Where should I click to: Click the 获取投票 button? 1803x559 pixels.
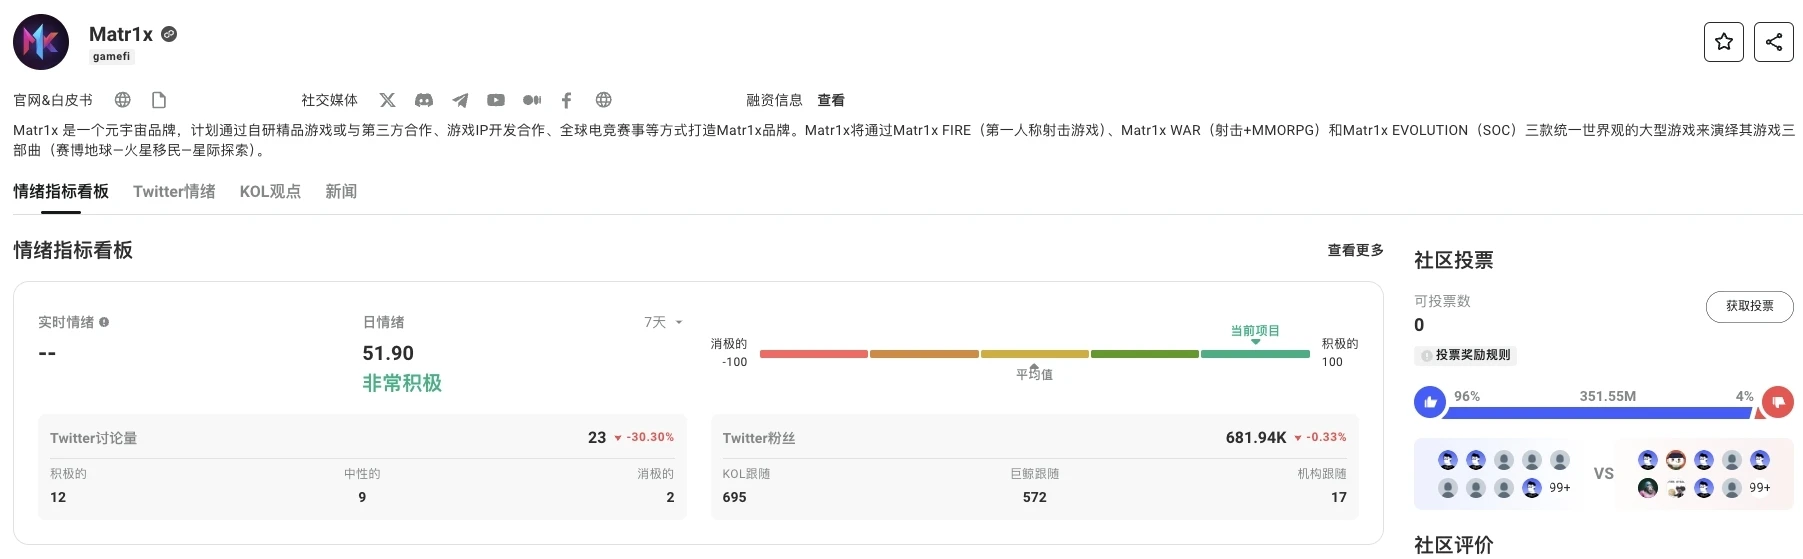point(1749,306)
